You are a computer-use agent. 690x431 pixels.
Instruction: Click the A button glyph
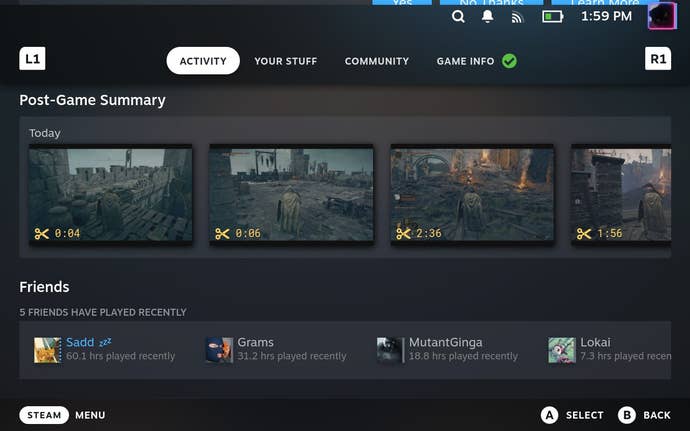(549, 415)
